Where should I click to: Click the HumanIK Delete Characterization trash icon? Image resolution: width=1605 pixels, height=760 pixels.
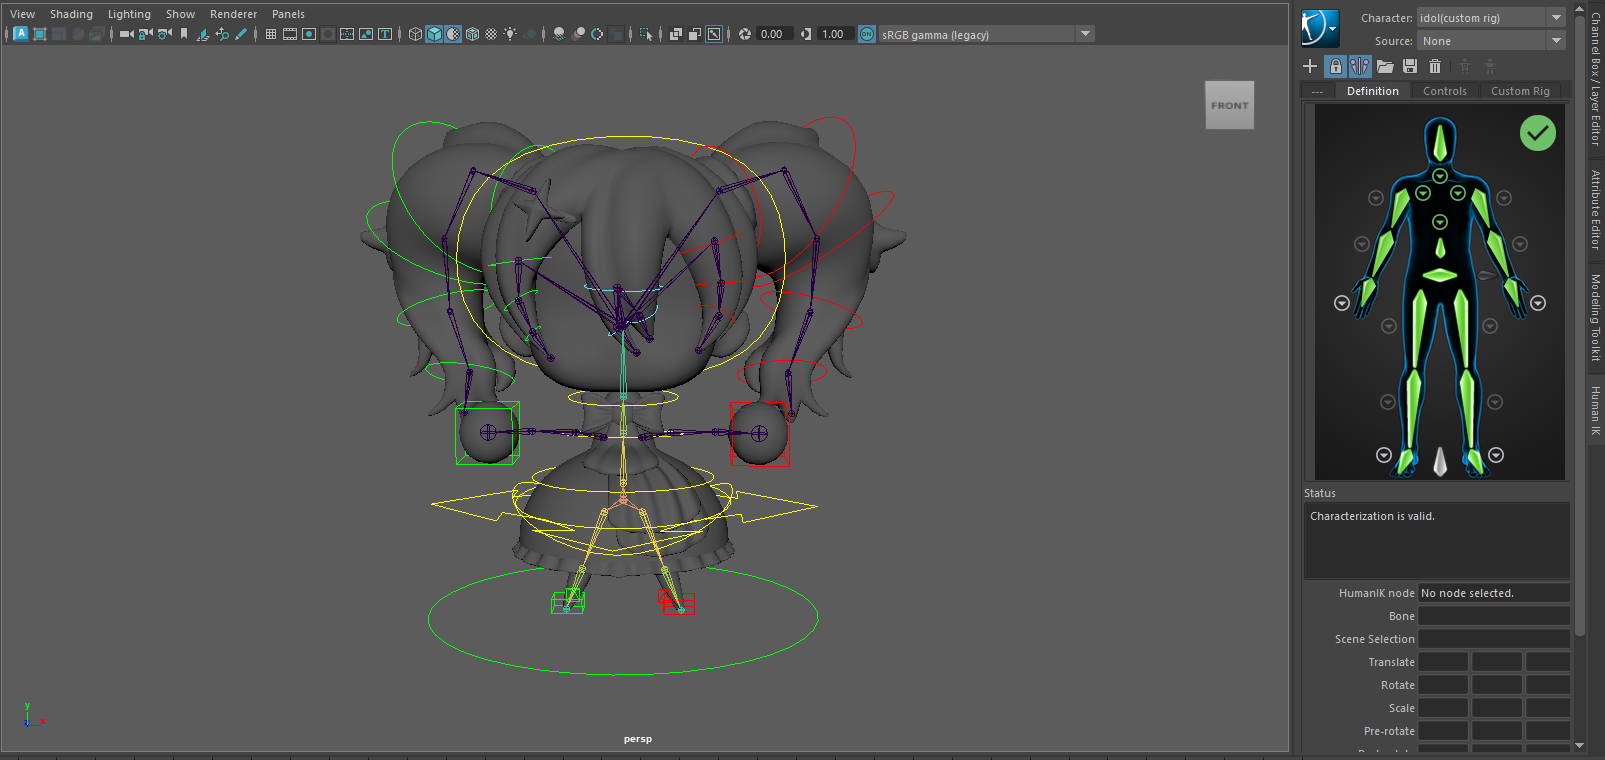1435,66
